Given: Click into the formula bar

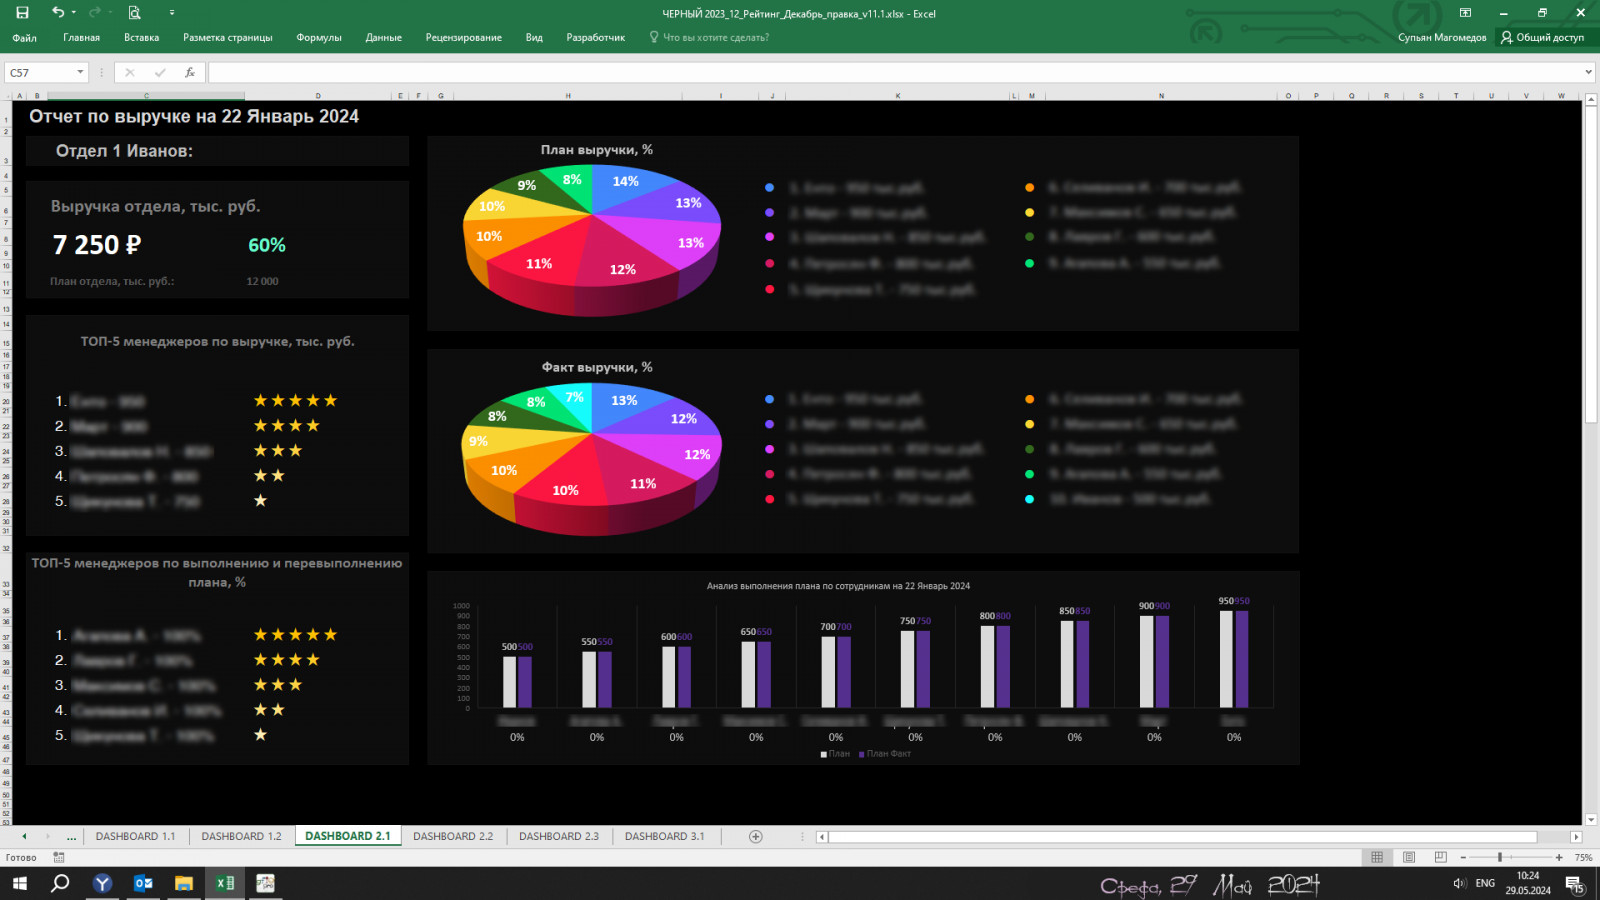Looking at the screenshot, I should coord(895,73).
